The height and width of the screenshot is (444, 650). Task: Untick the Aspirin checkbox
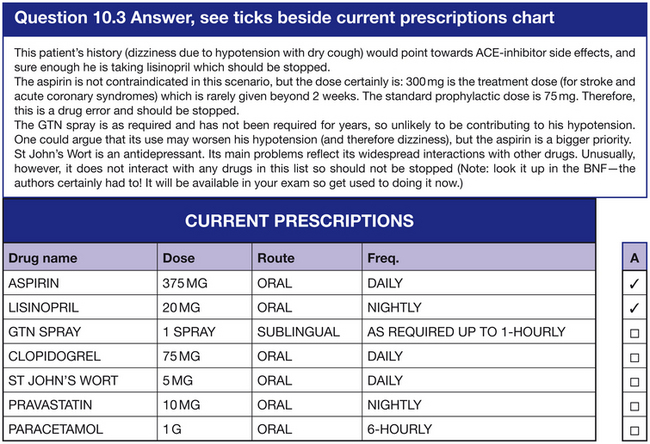pyautogui.click(x=634, y=283)
